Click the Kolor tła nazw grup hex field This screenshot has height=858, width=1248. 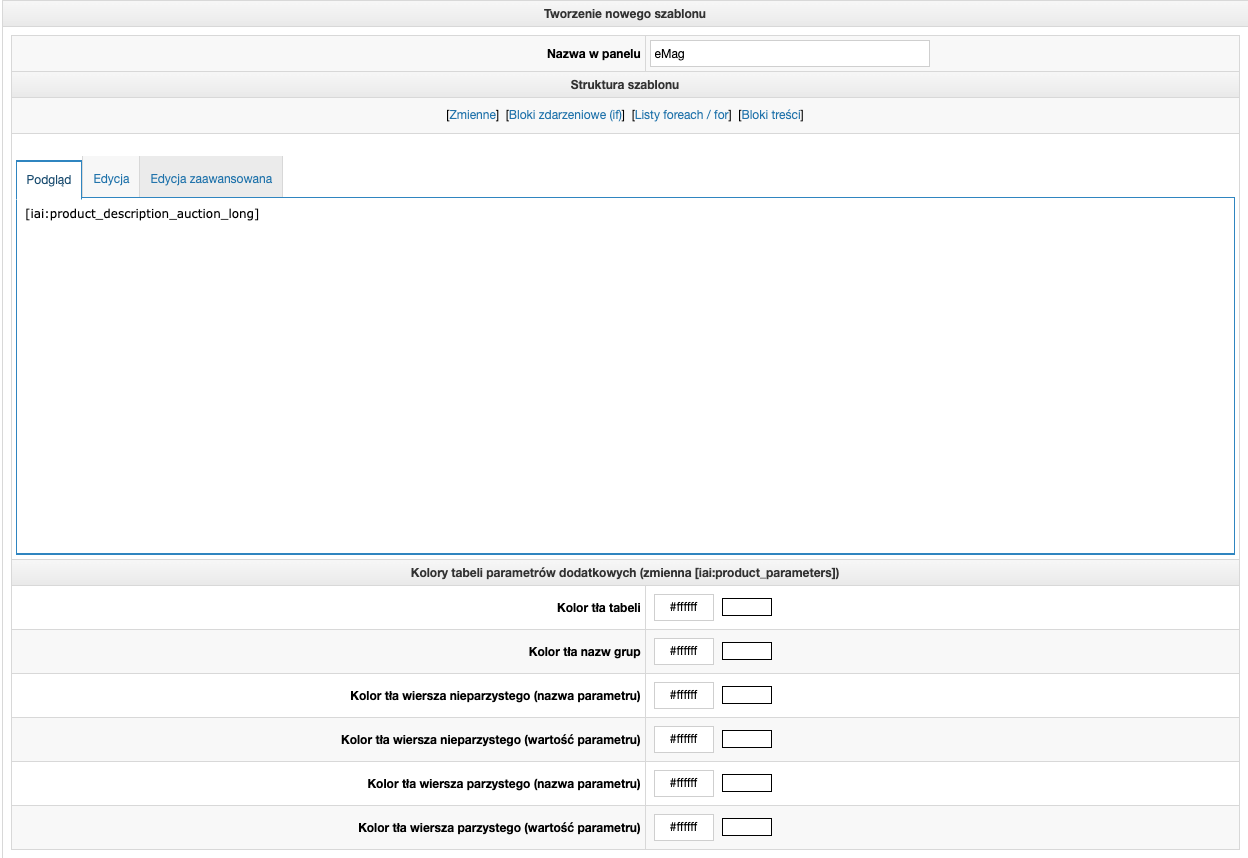coord(684,651)
